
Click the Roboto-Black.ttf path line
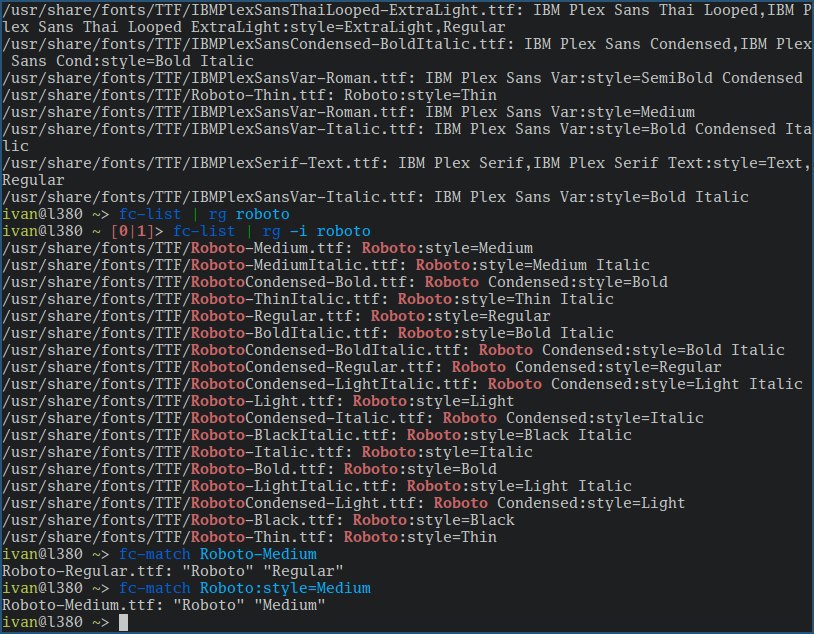tap(258, 520)
